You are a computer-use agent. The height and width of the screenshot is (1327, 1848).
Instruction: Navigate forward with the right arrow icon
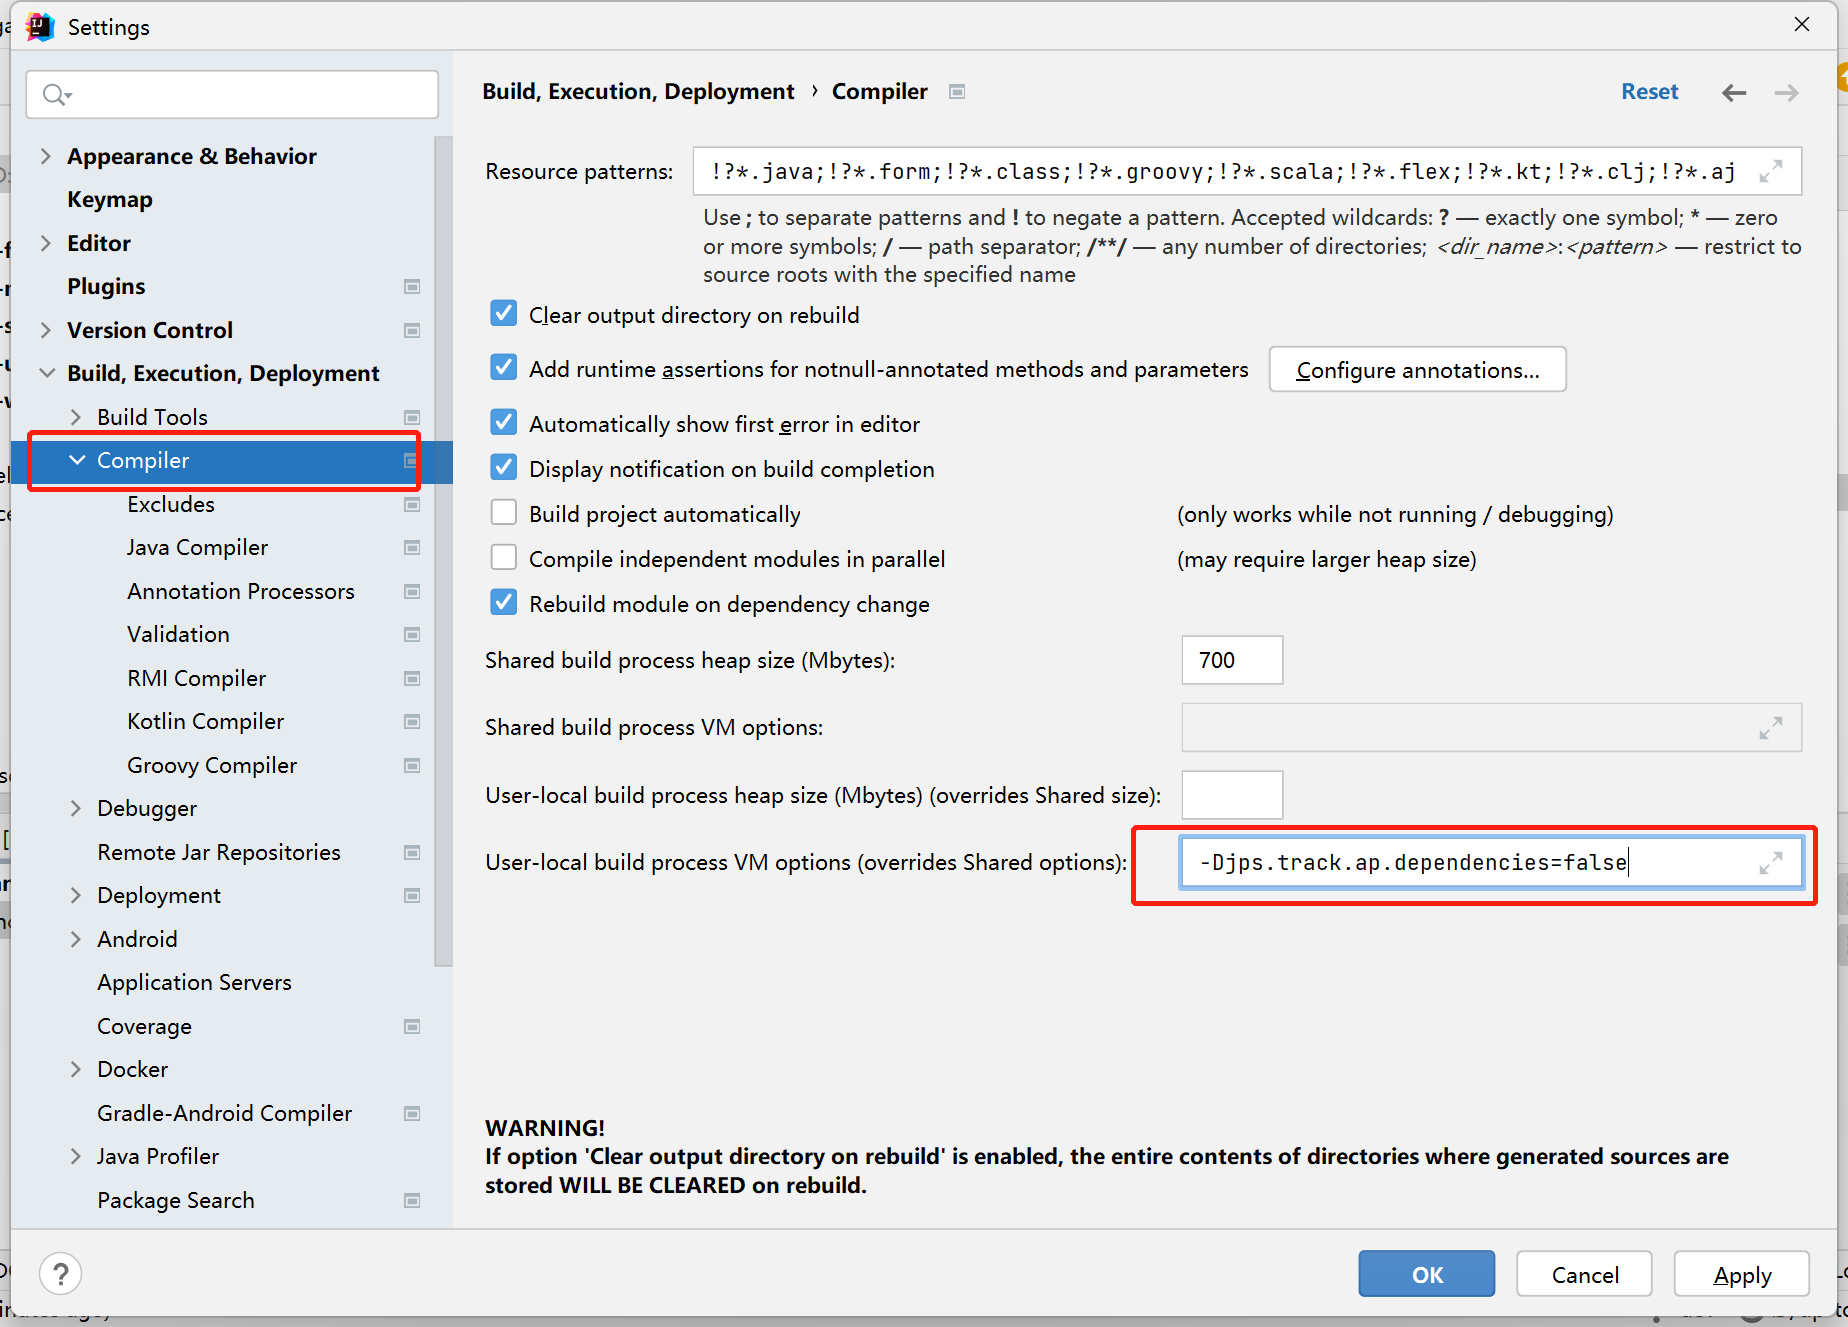pyautogui.click(x=1787, y=93)
